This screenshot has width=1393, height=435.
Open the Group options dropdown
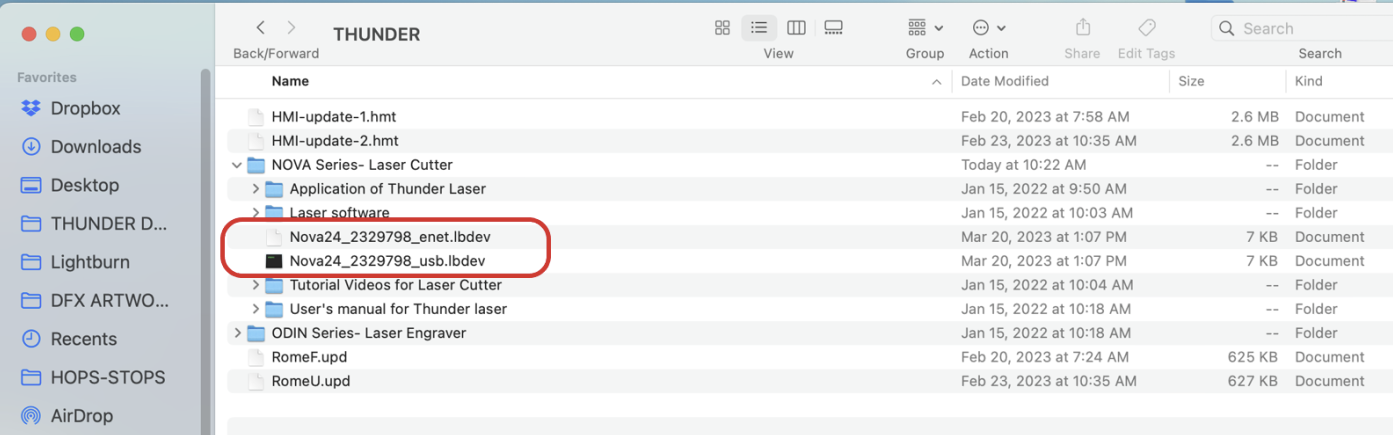925,28
